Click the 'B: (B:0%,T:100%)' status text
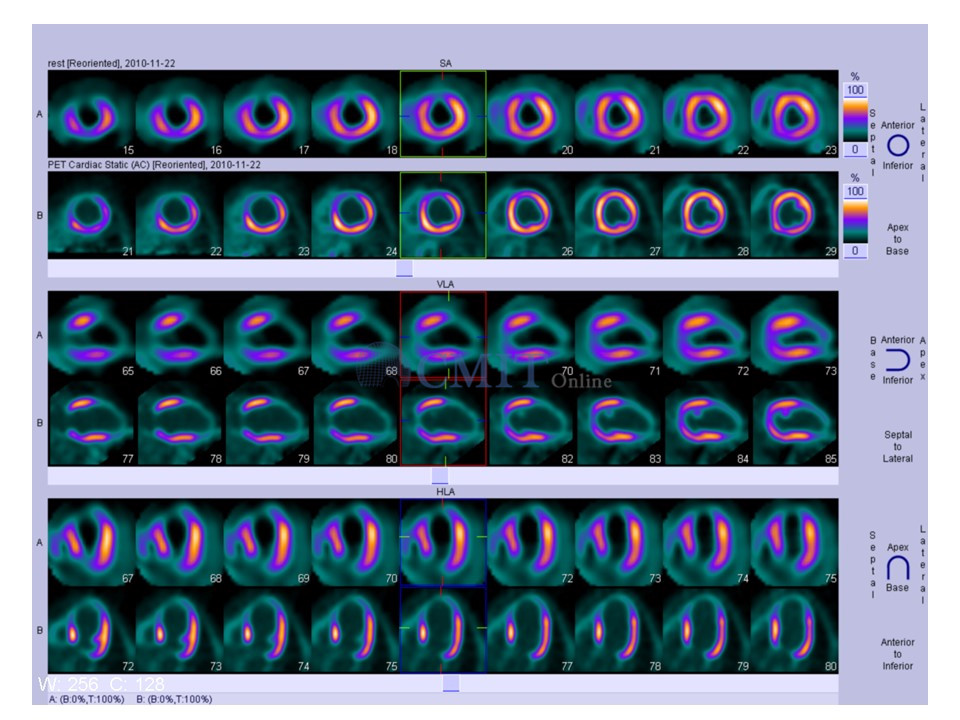Viewport: 960px width, 720px height. coord(174,699)
